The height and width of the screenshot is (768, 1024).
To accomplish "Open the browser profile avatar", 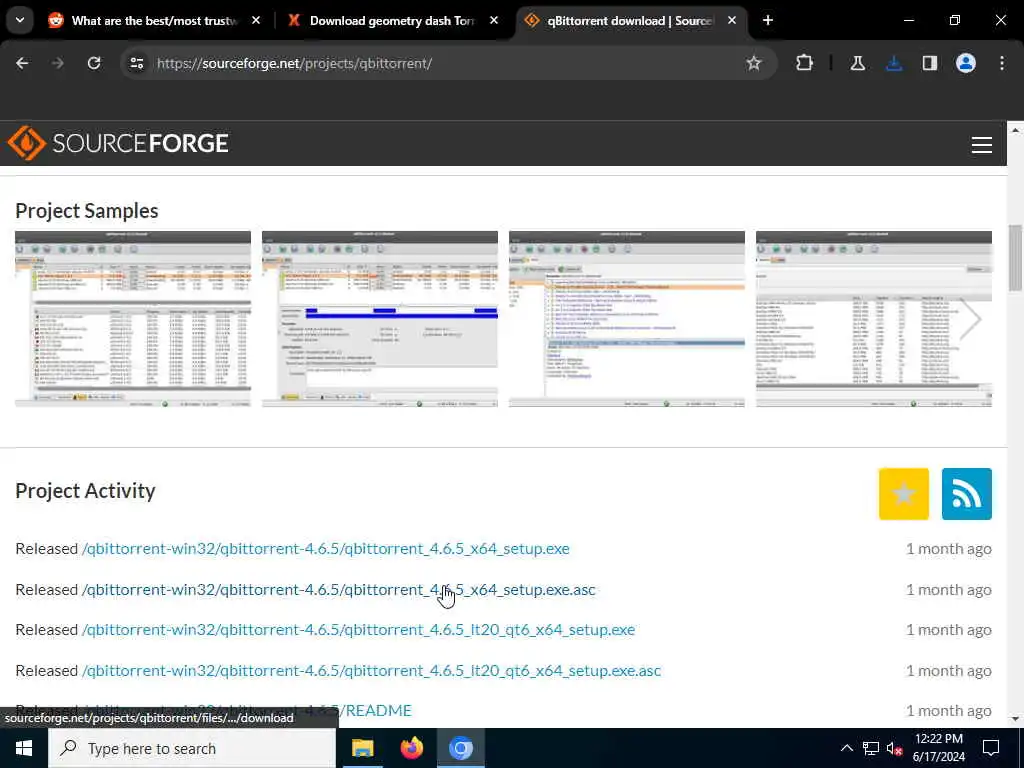I will tap(965, 63).
